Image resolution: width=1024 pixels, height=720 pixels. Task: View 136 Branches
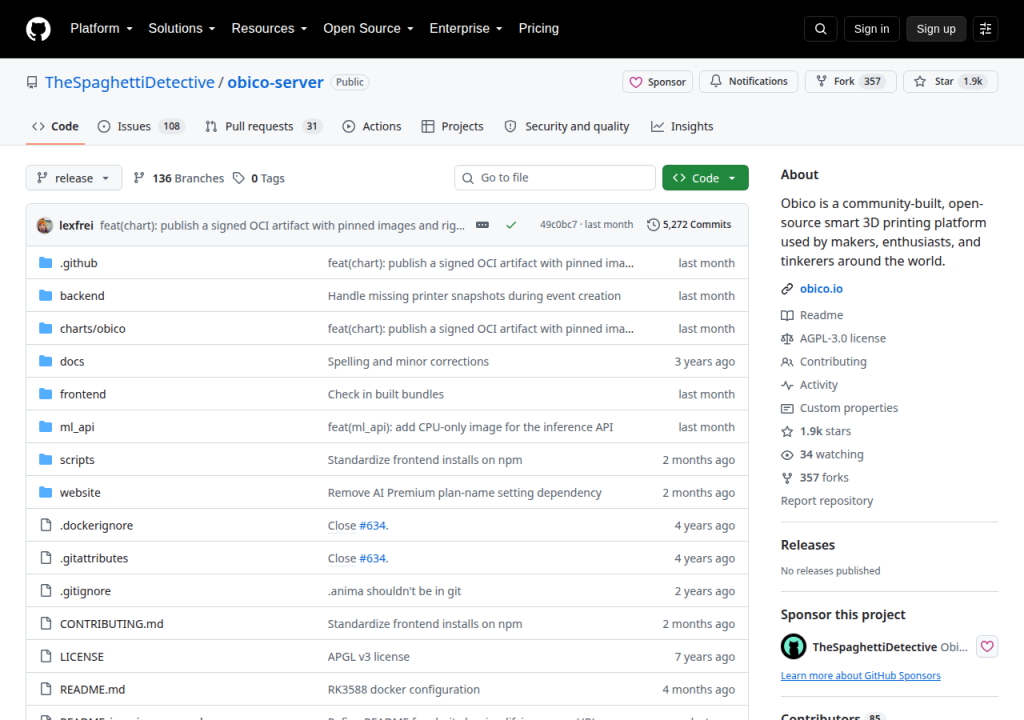point(178,178)
